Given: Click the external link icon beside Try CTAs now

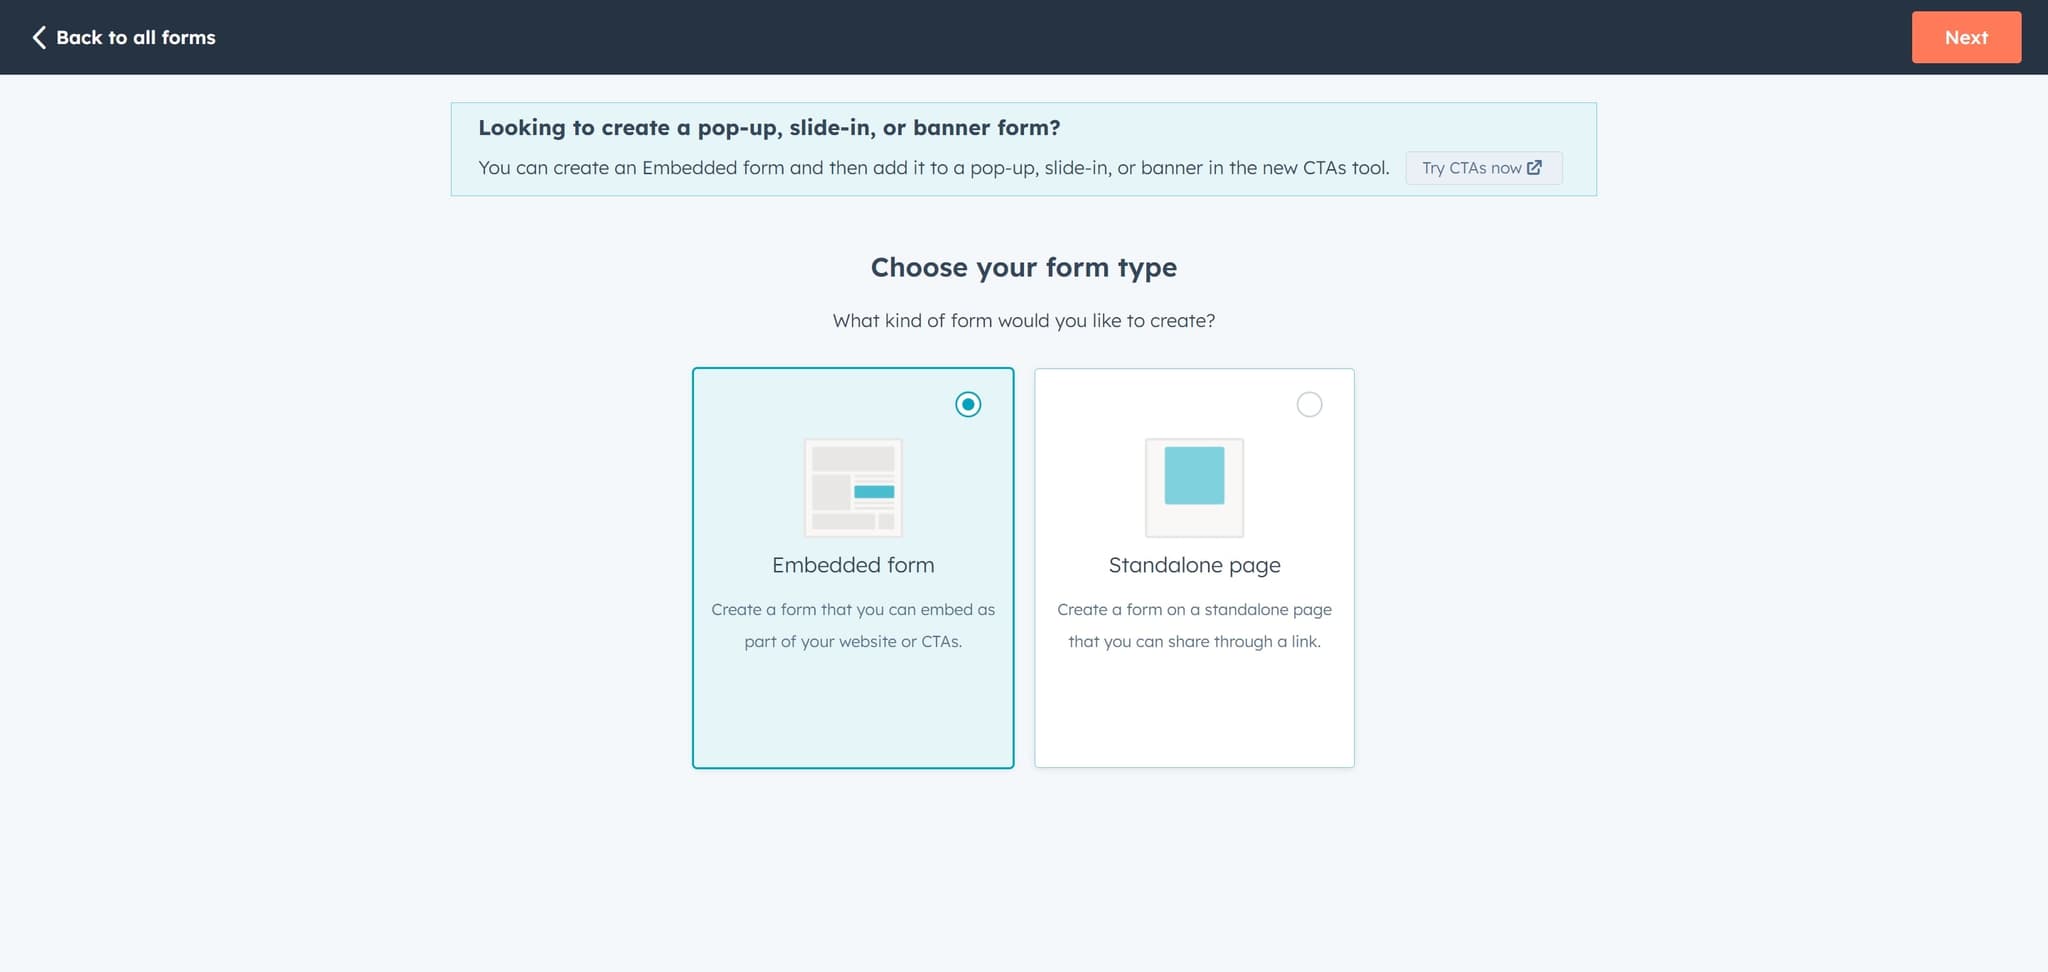Looking at the screenshot, I should pos(1537,168).
